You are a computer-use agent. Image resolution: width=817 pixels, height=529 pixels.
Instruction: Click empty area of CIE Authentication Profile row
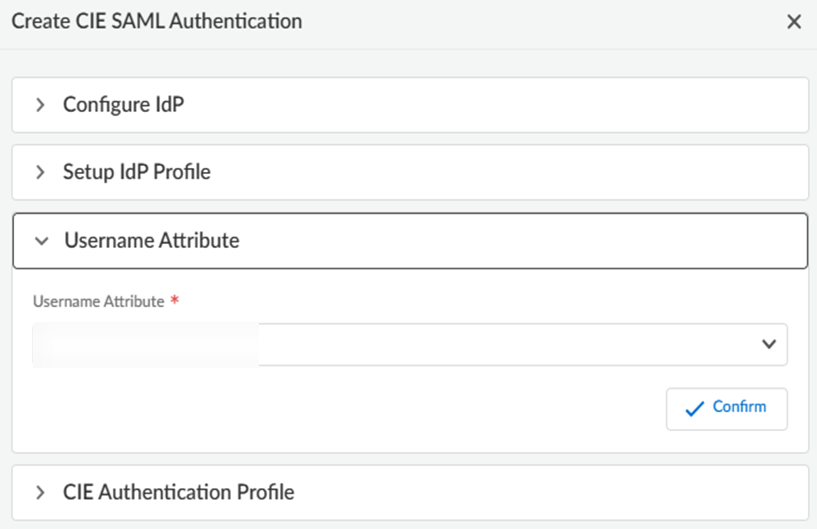pyautogui.click(x=550, y=492)
